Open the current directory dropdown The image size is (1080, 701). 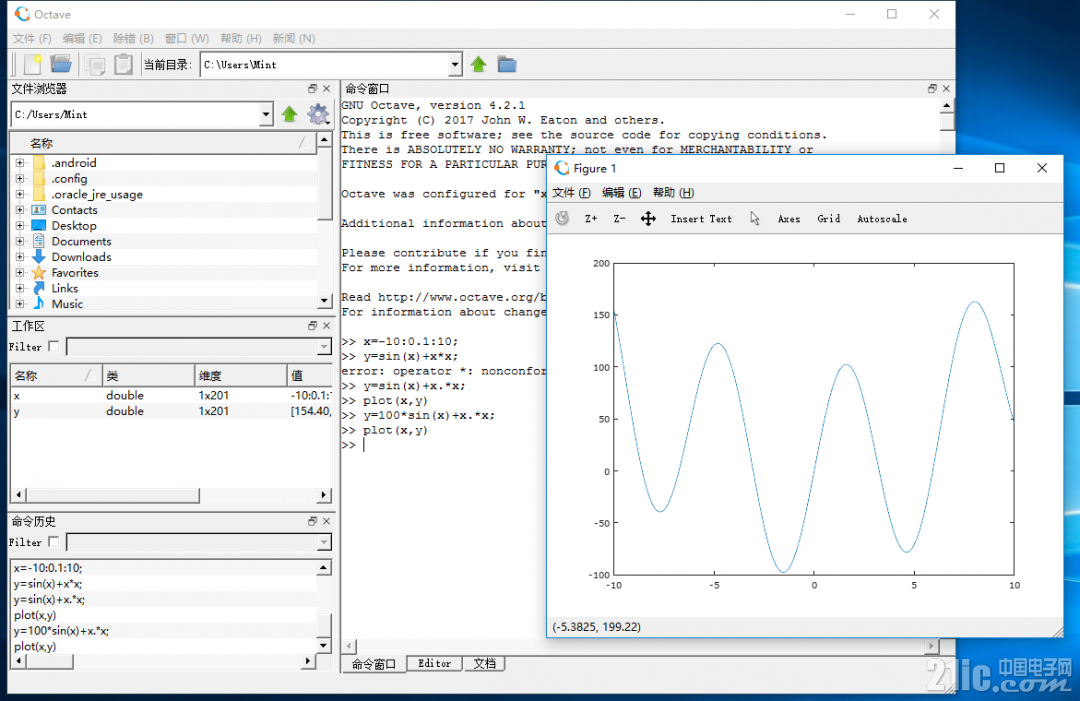[455, 65]
